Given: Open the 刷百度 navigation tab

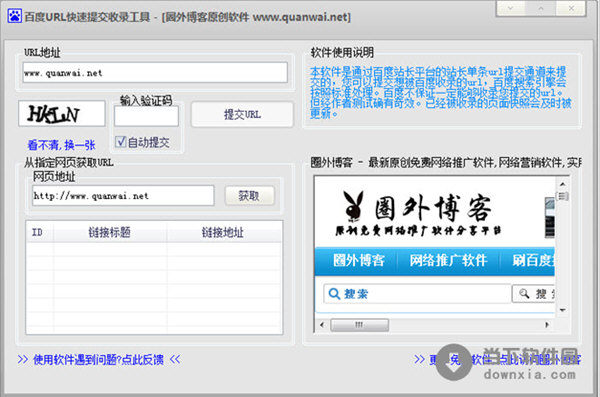Looking at the screenshot, I should point(533,260).
